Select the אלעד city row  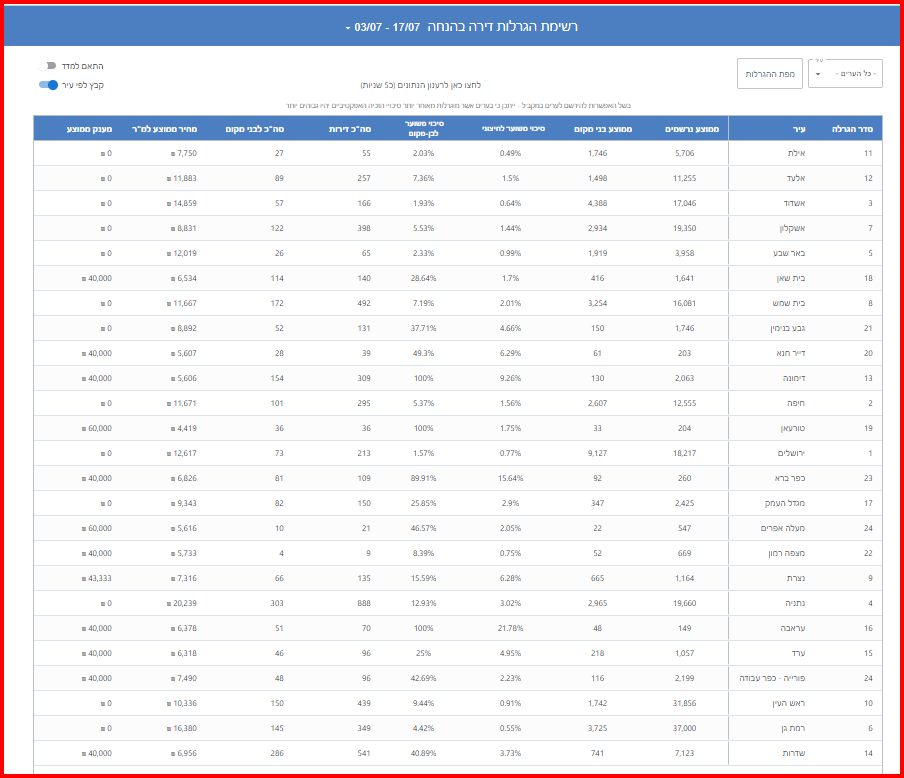coord(458,178)
